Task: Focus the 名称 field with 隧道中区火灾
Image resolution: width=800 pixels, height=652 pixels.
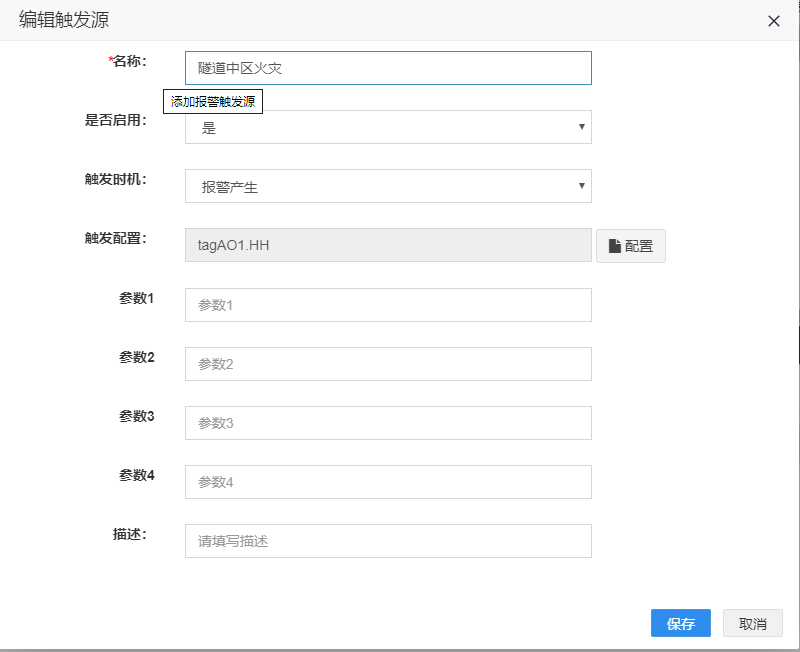Action: tap(388, 68)
